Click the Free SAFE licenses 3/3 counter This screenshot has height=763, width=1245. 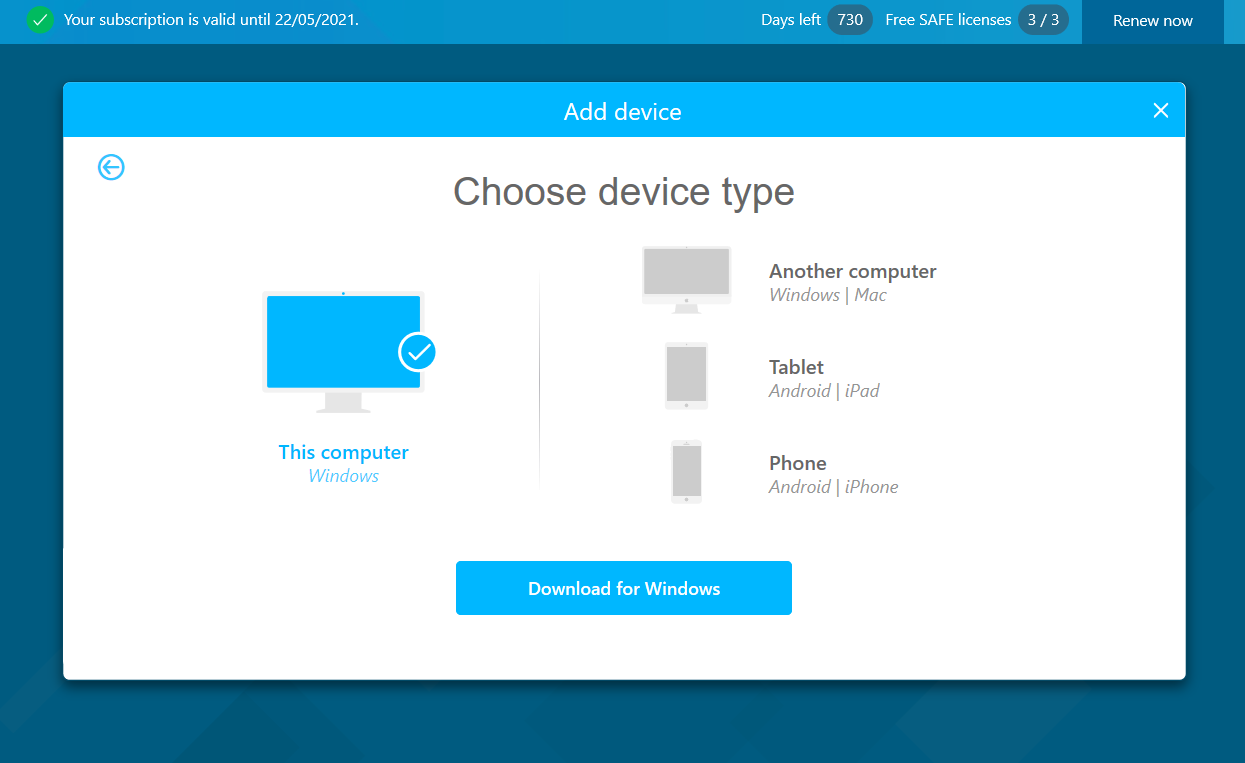point(1043,19)
